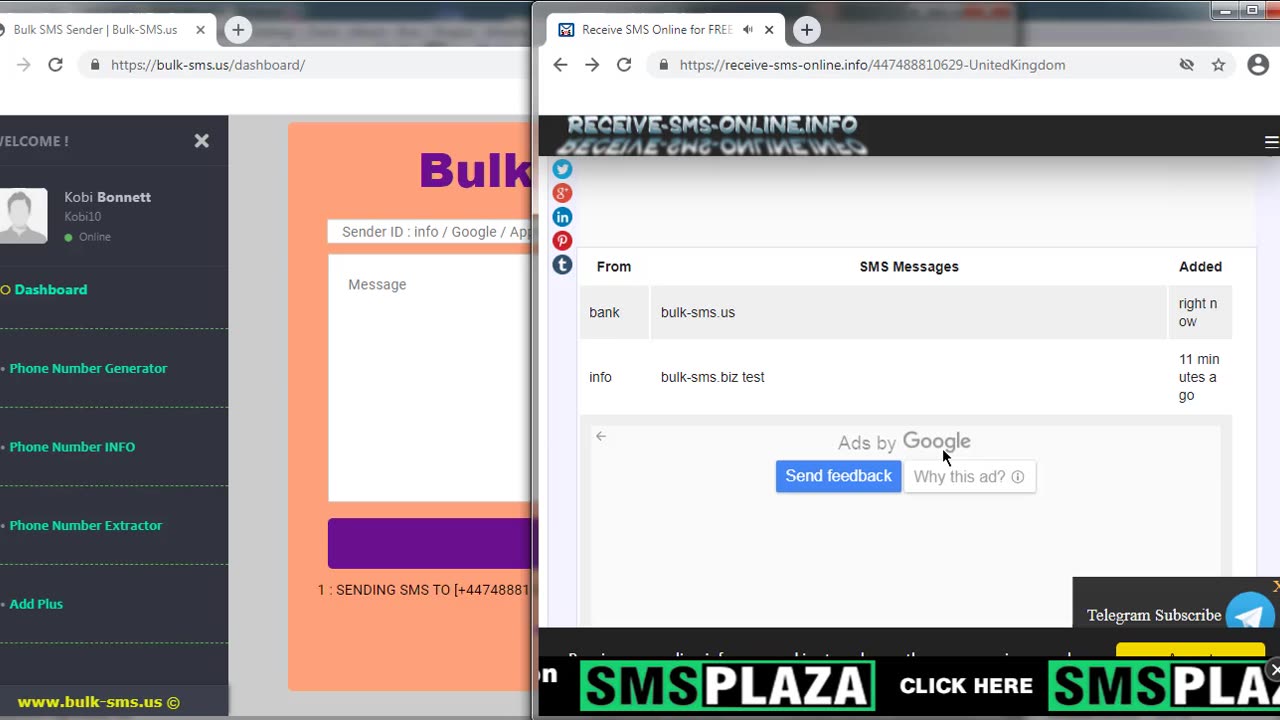Click the Tumblr share icon

click(x=562, y=265)
